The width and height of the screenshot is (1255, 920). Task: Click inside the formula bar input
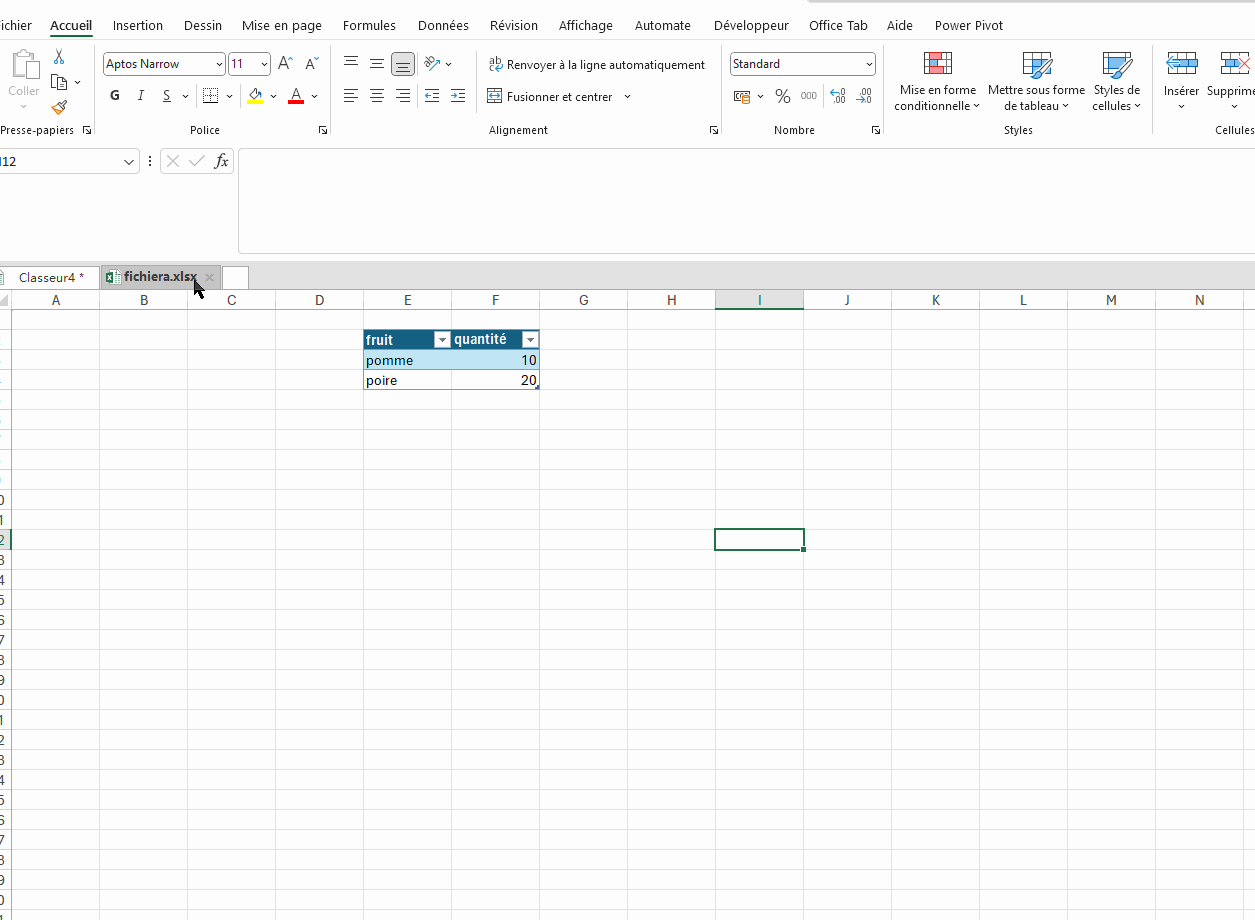pos(746,201)
